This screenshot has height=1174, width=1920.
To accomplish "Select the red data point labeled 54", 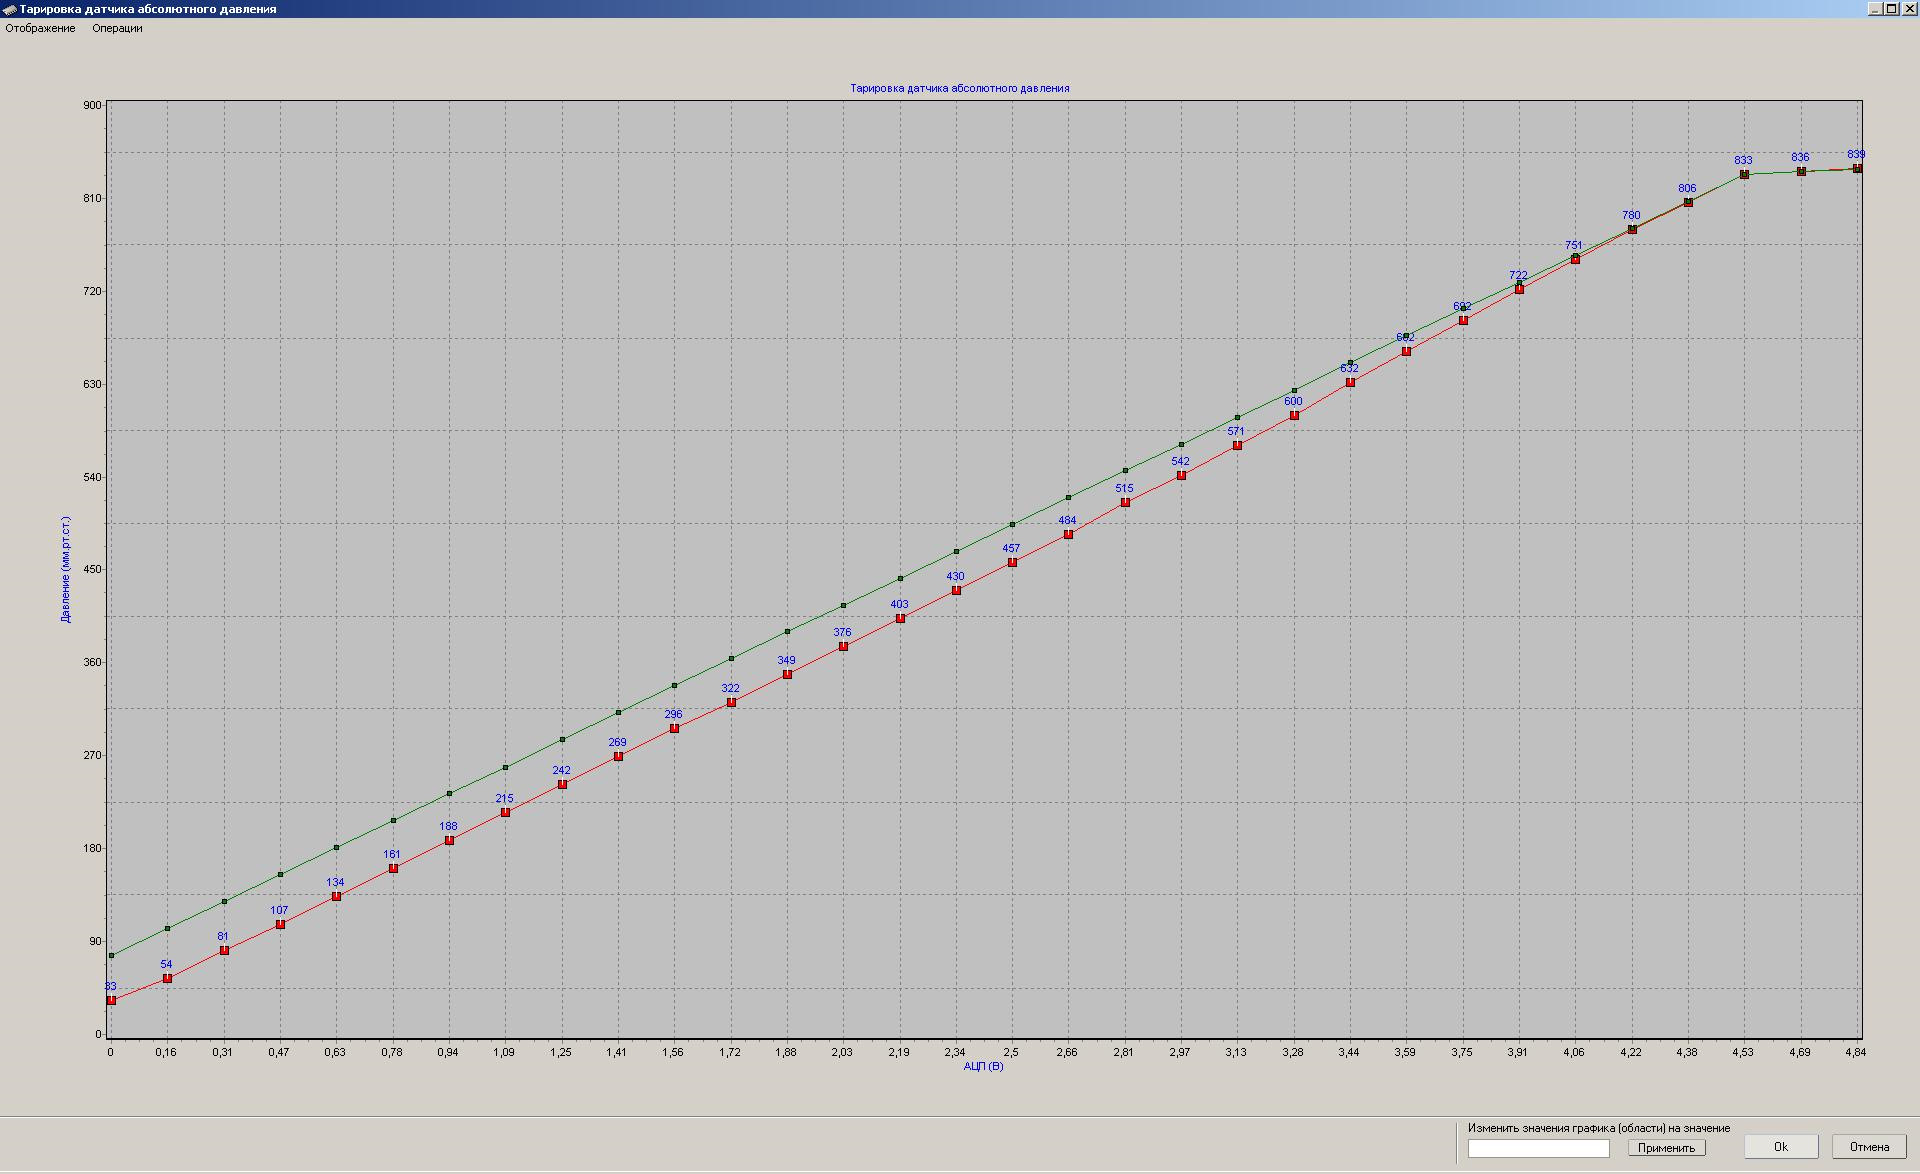I will pos(167,978).
